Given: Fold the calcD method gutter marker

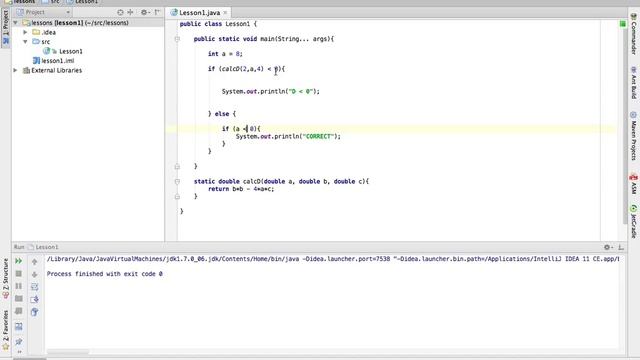Looking at the screenshot, I should (x=177, y=181).
